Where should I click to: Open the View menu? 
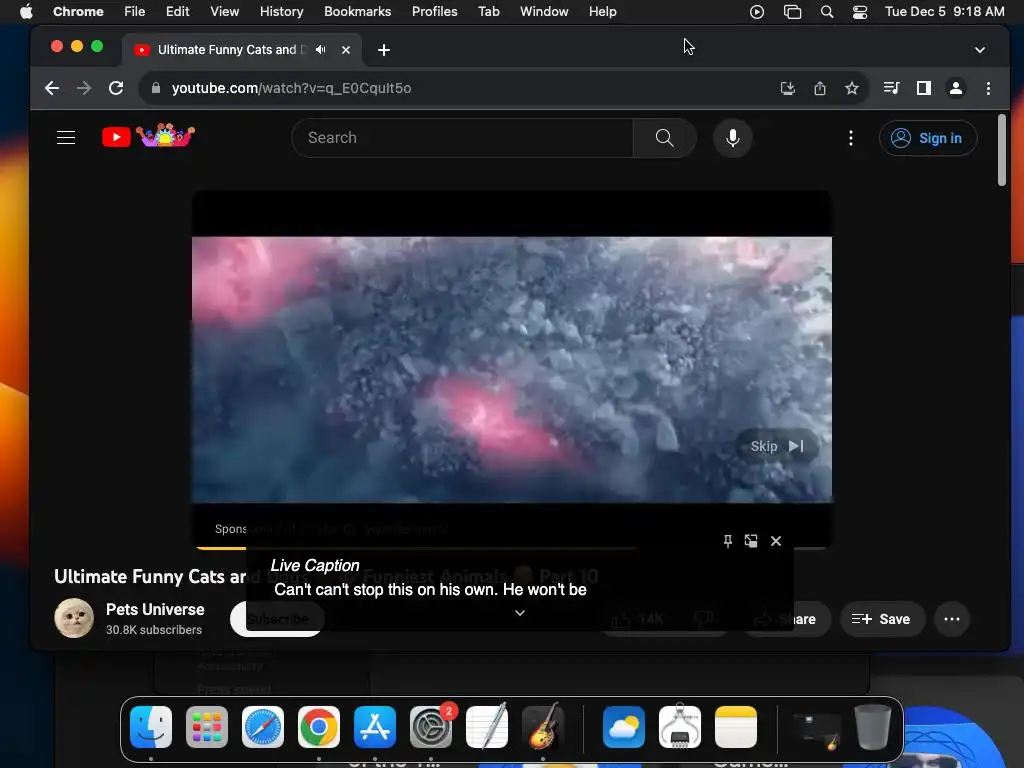pyautogui.click(x=225, y=12)
